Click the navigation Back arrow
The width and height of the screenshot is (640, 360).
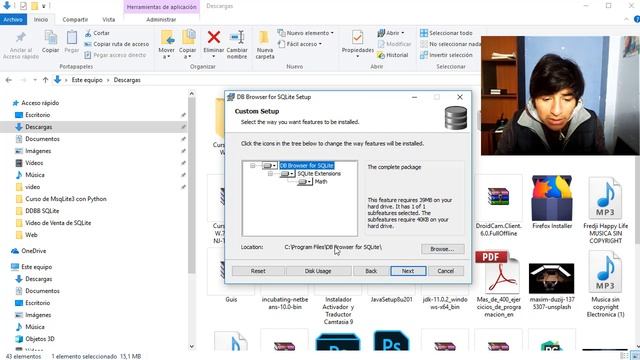pyautogui.click(x=9, y=80)
